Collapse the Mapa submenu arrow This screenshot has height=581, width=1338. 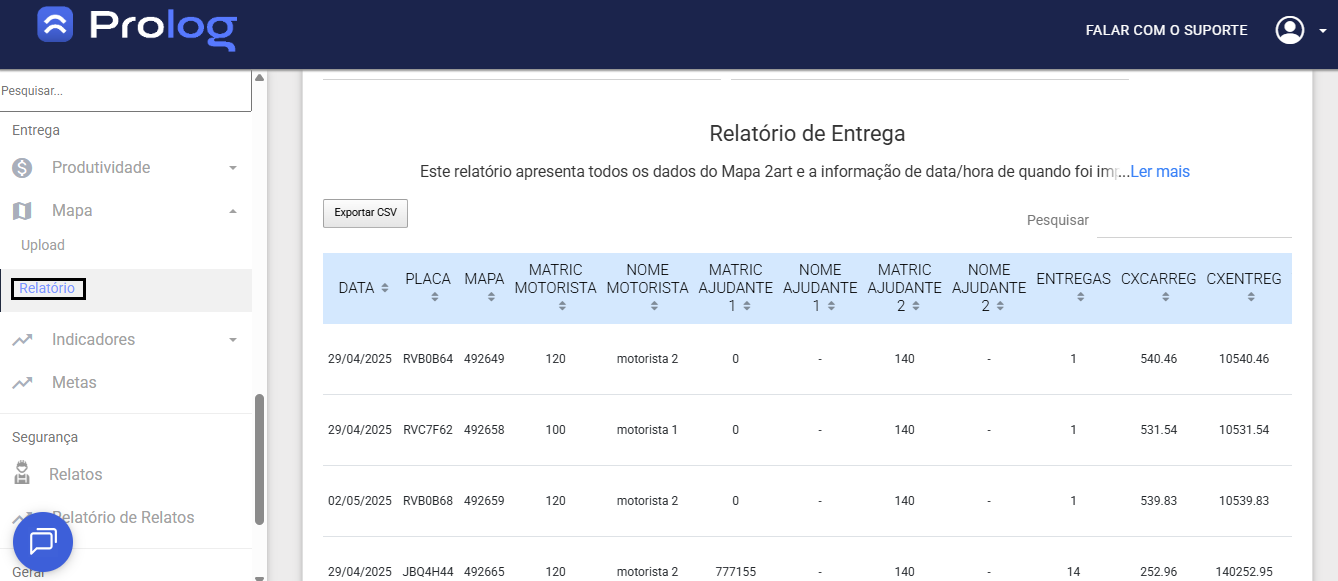[x=233, y=211]
